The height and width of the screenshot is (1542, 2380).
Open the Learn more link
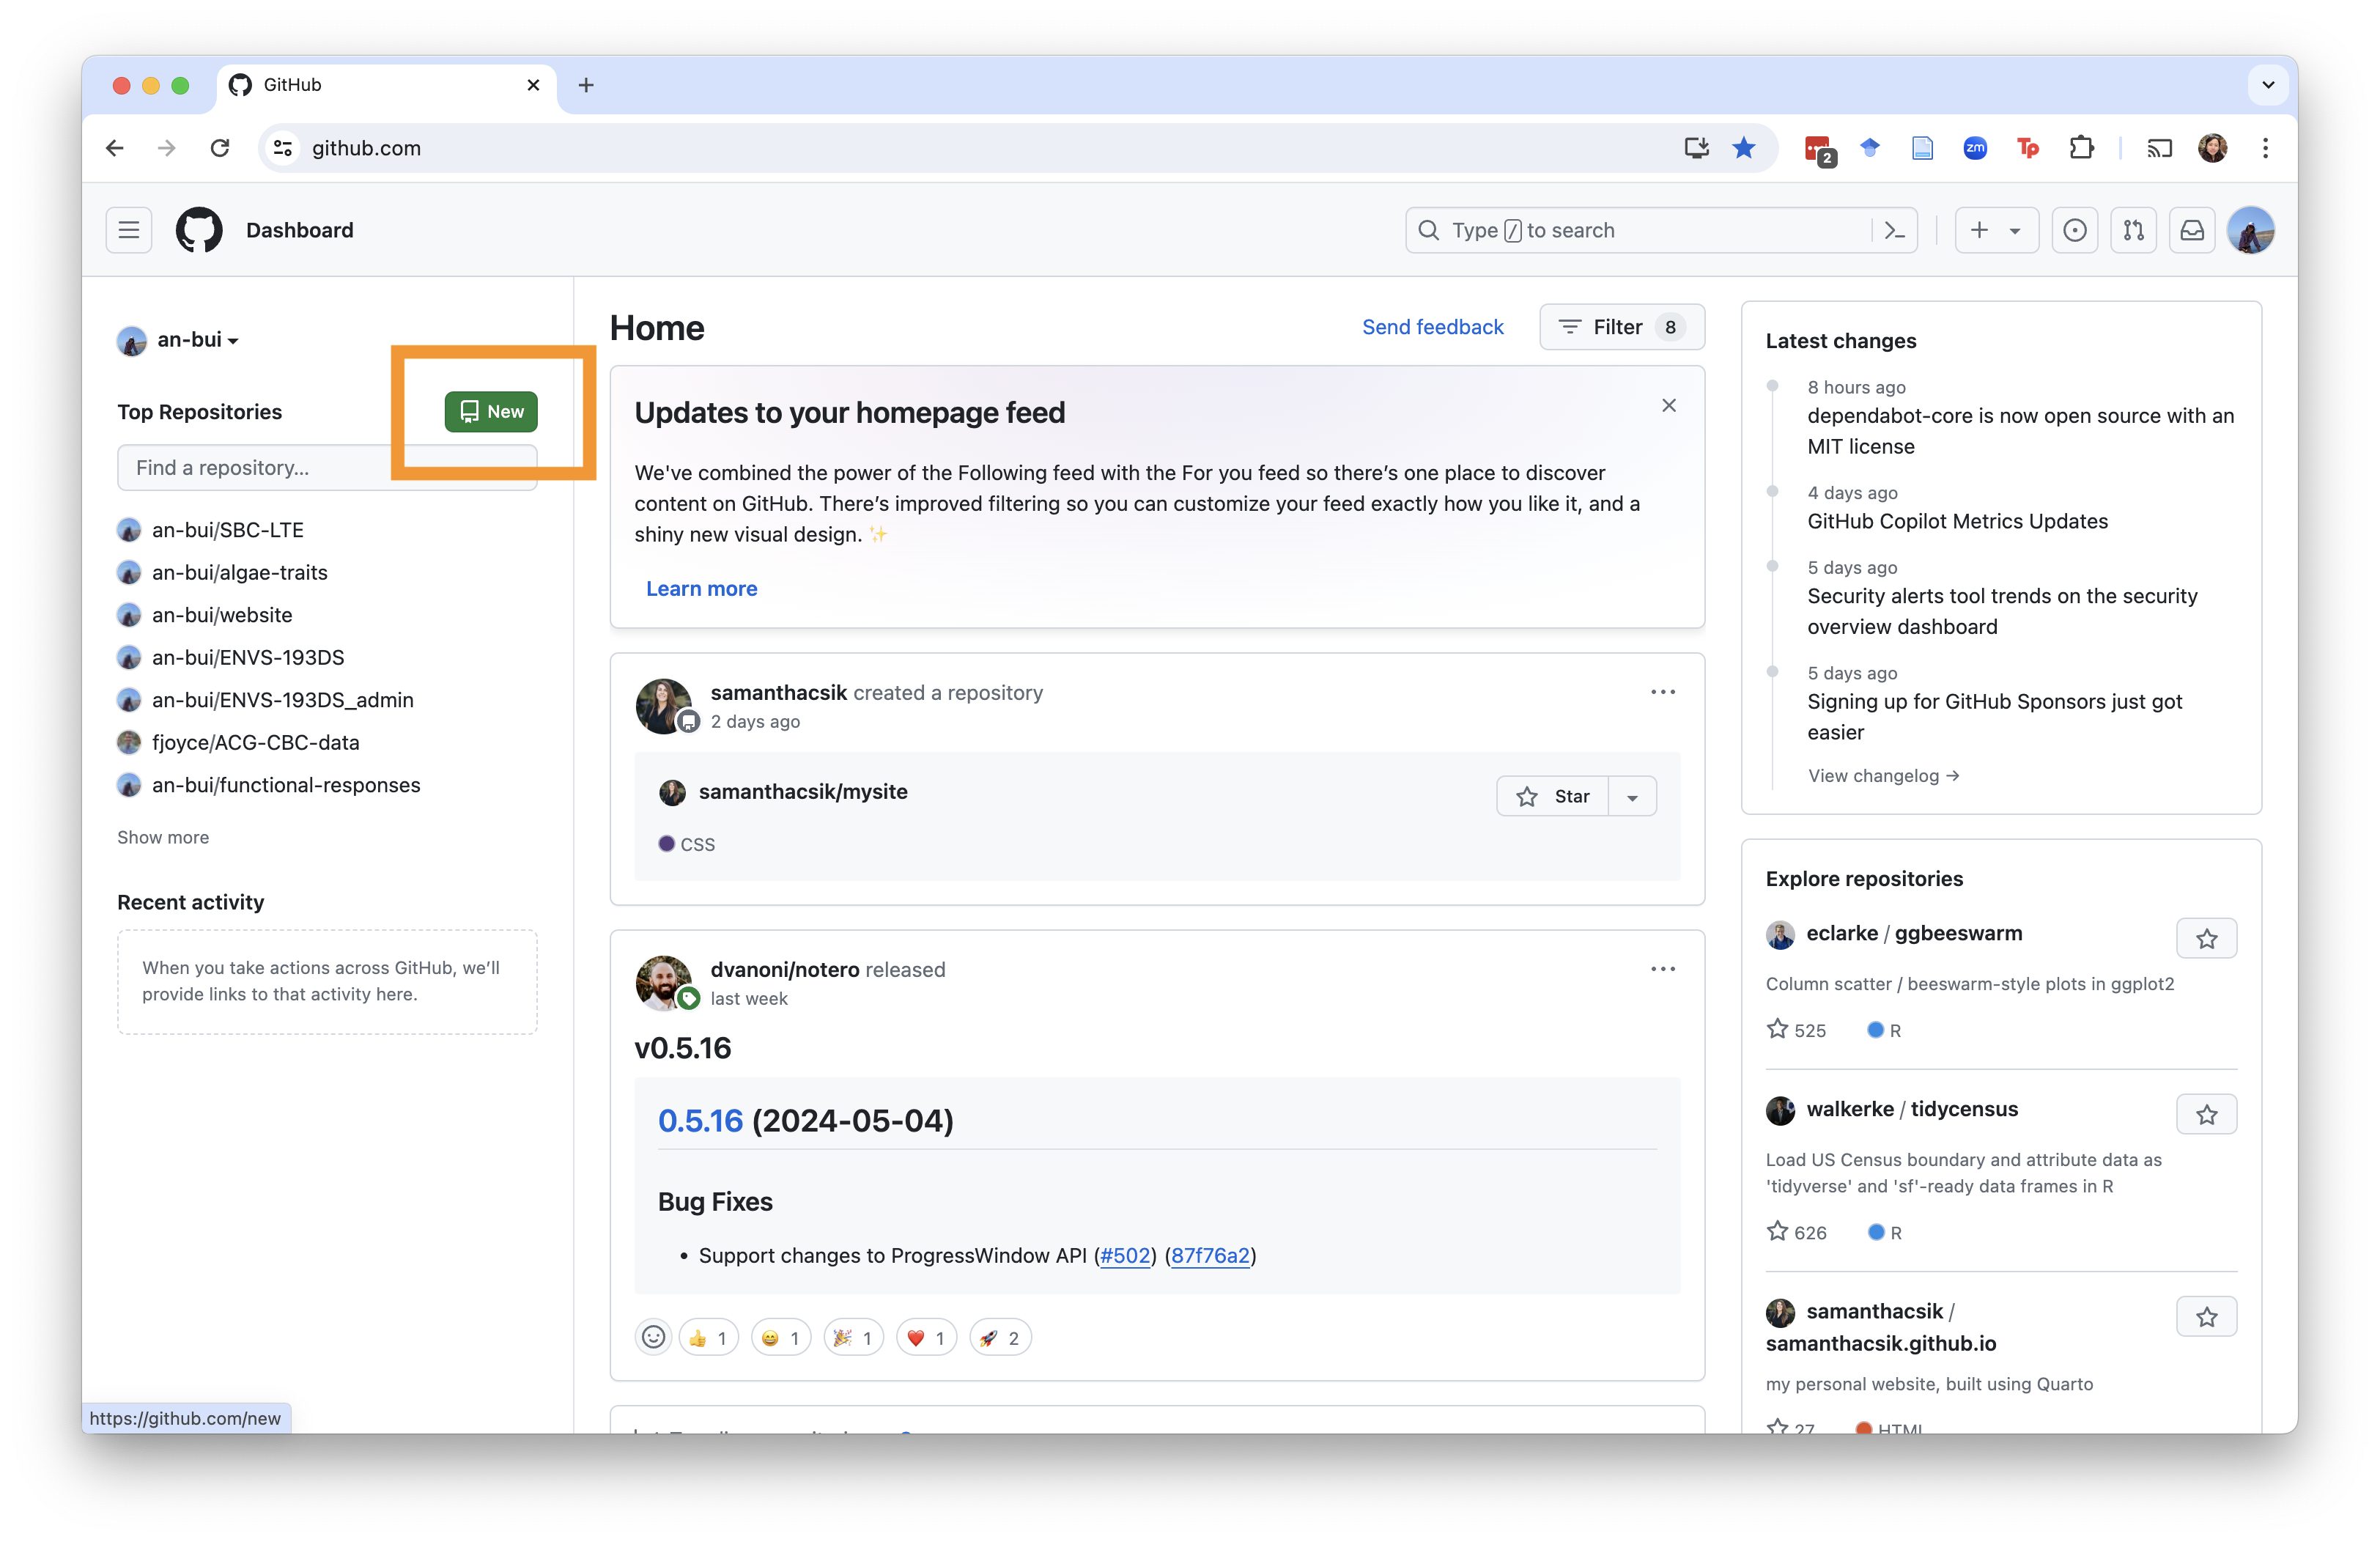tap(701, 589)
